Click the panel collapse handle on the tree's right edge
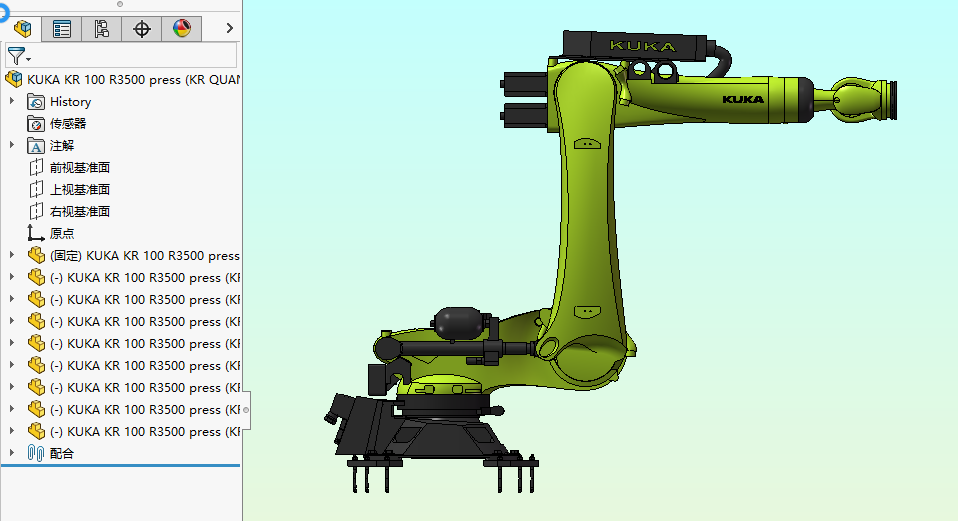 tap(246, 410)
